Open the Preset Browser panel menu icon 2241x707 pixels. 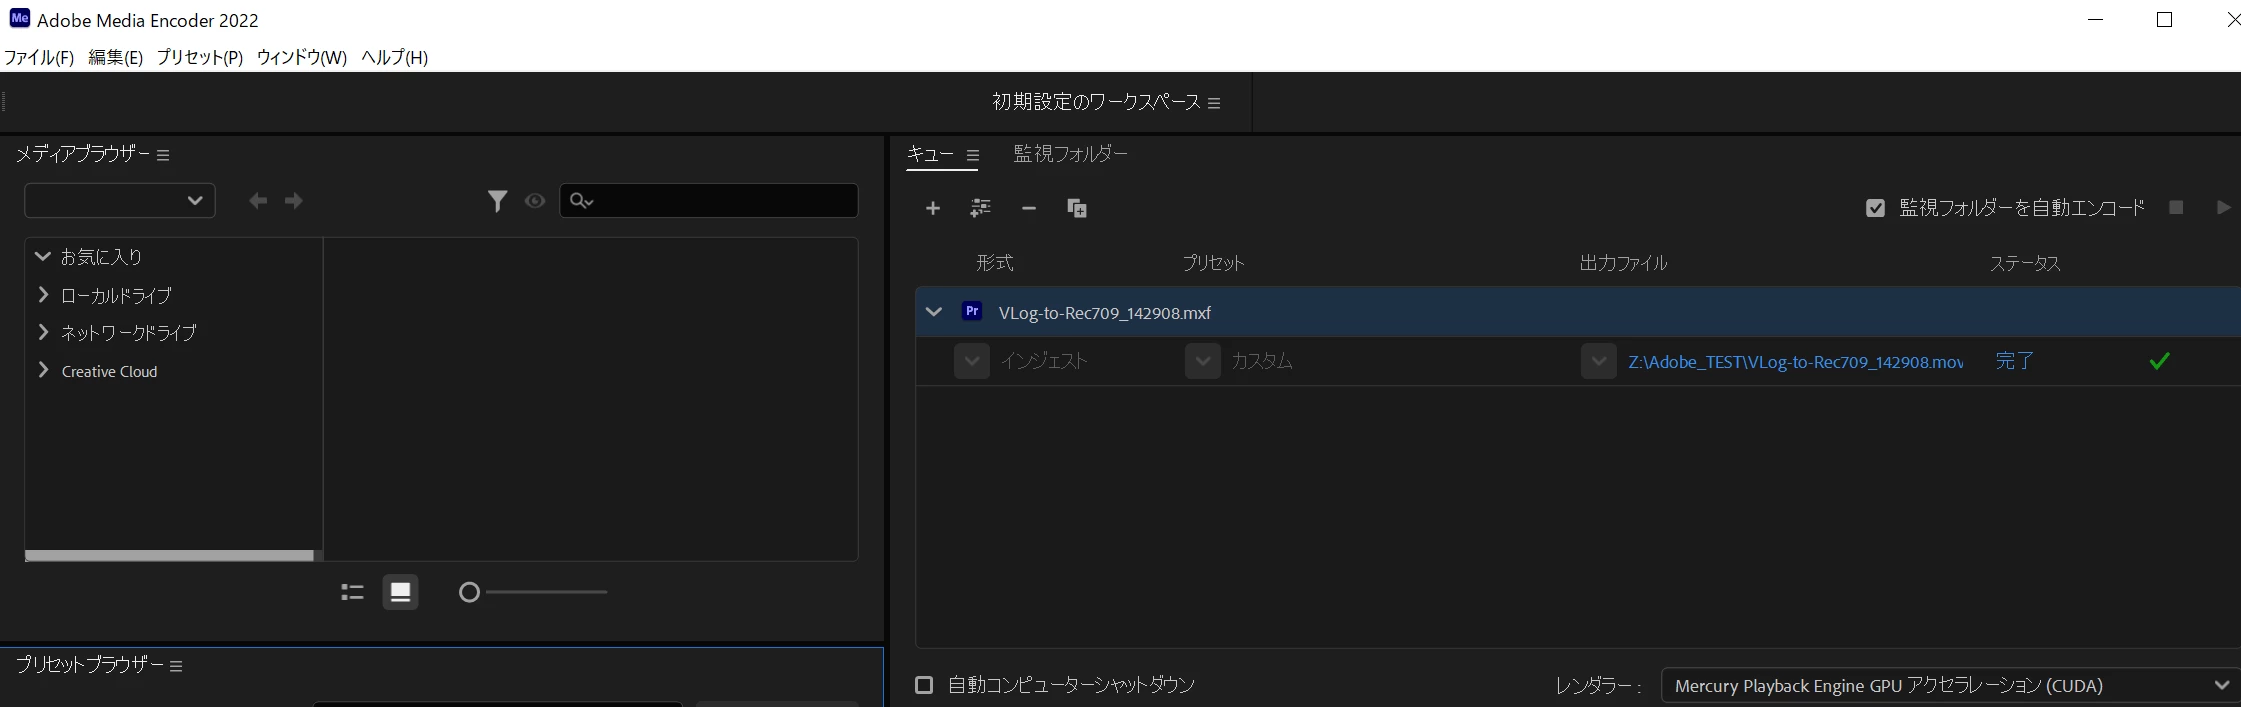176,666
